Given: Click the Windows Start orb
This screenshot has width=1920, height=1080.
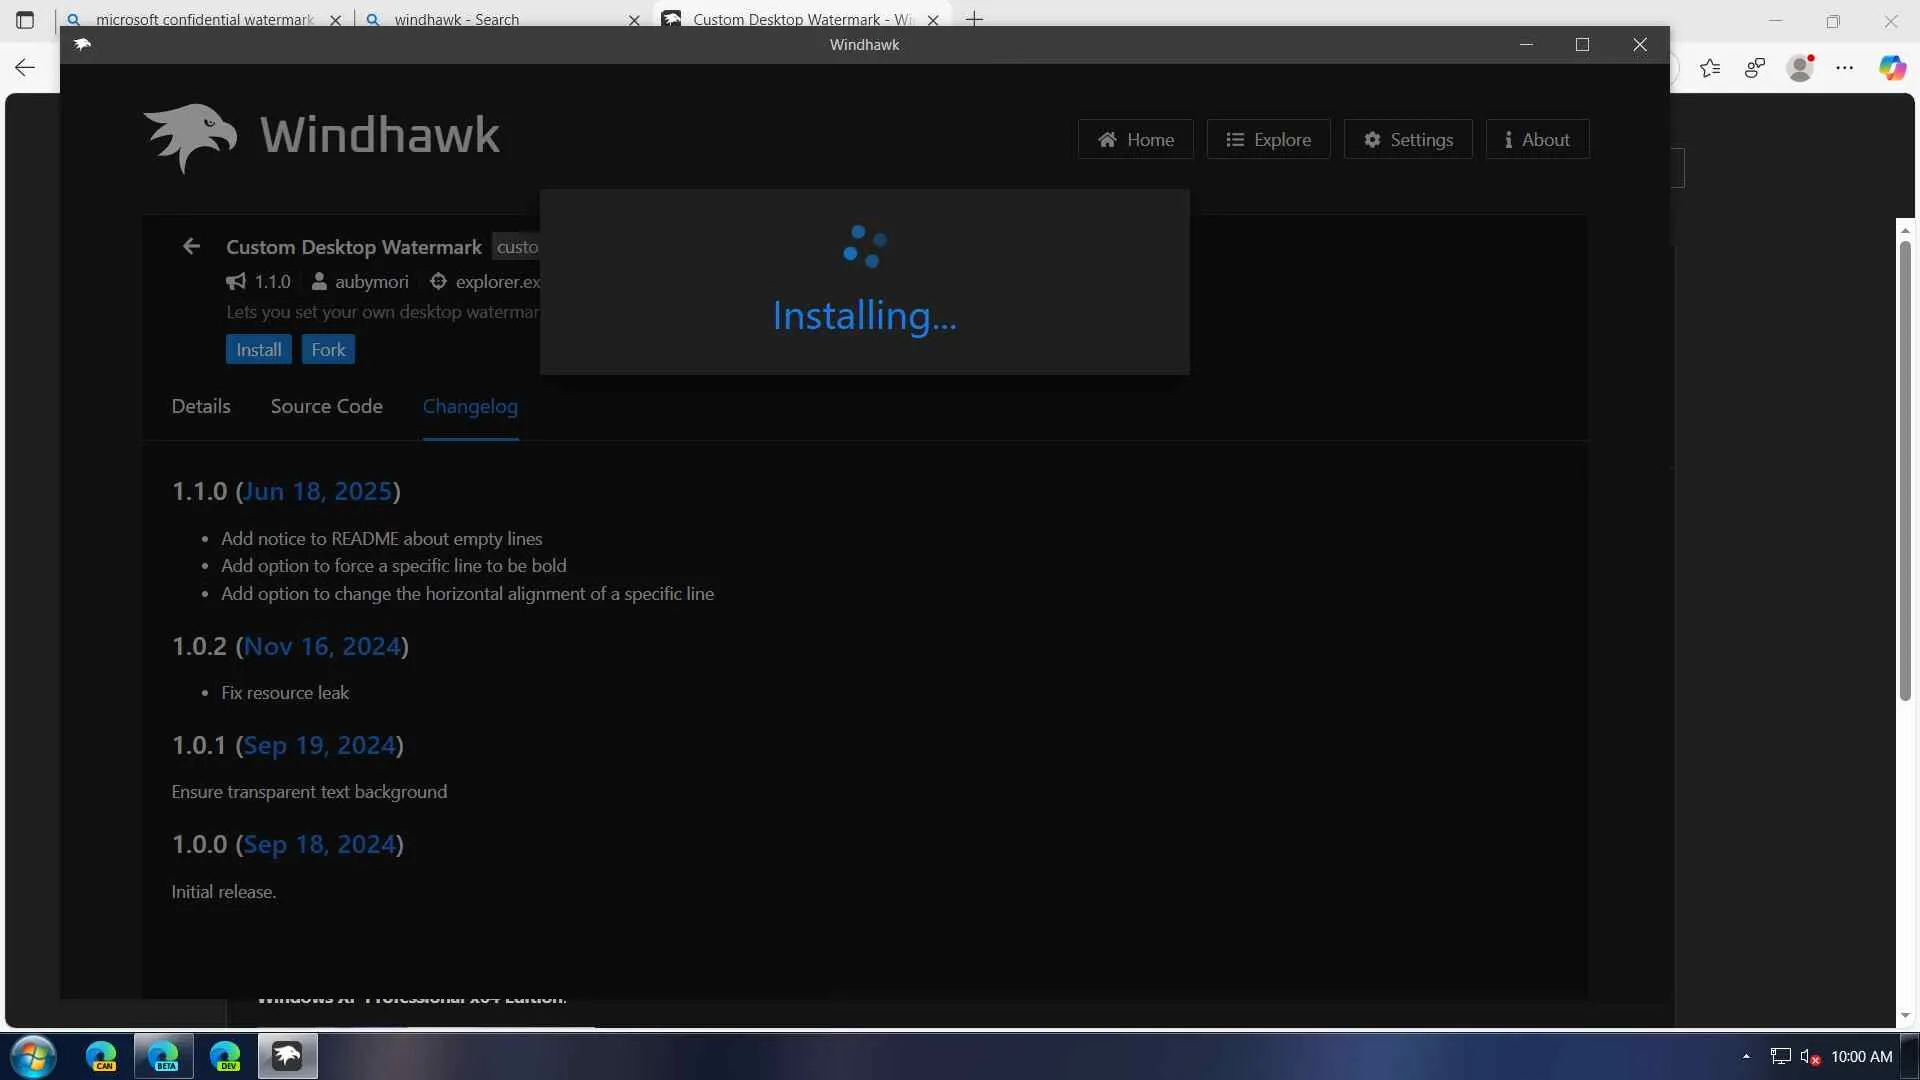Looking at the screenshot, I should pyautogui.click(x=33, y=1056).
